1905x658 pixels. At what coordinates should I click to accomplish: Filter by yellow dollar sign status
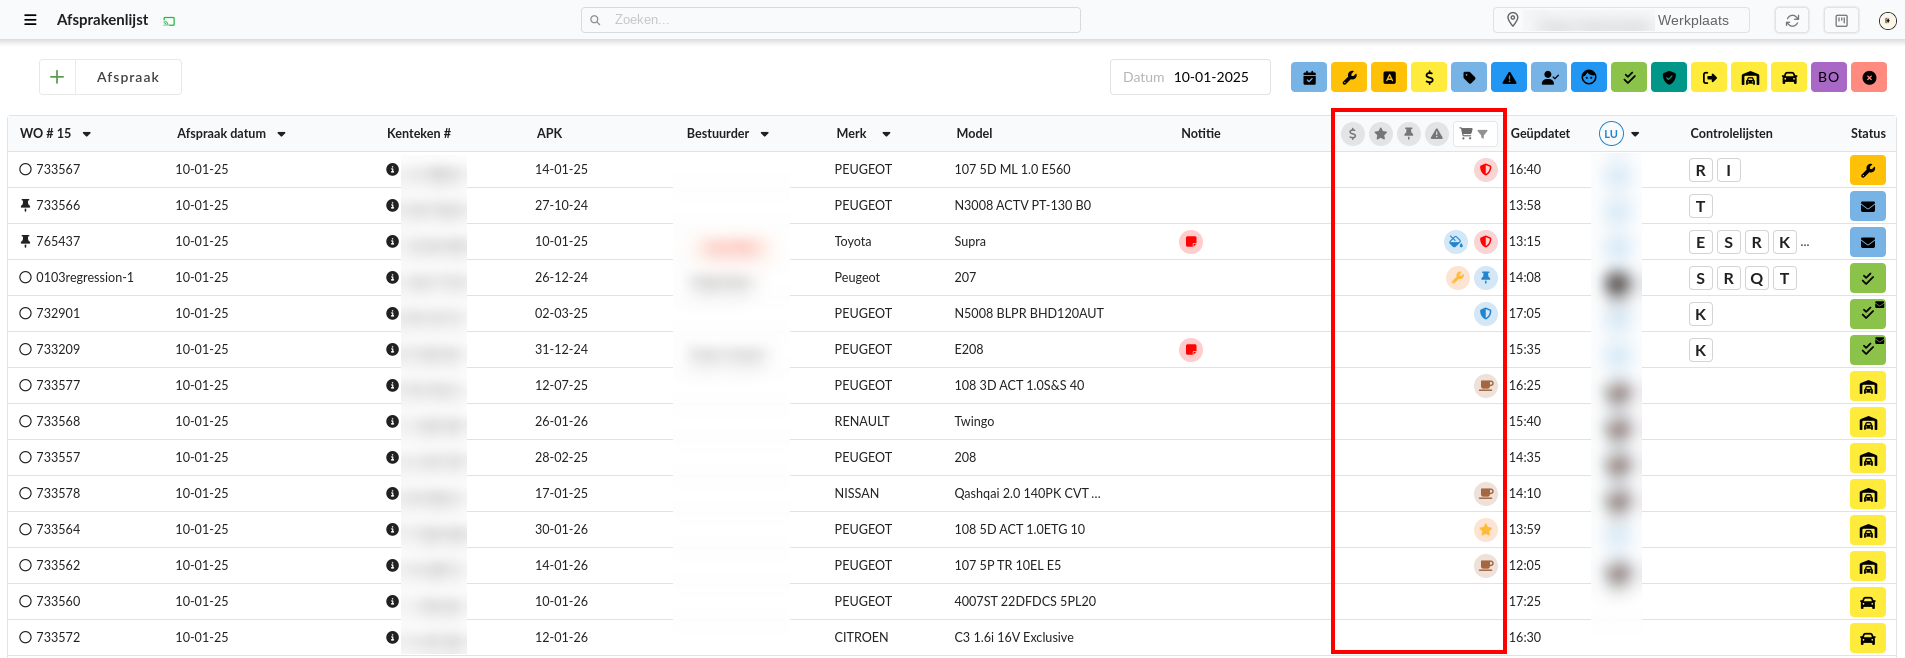coord(1429,77)
